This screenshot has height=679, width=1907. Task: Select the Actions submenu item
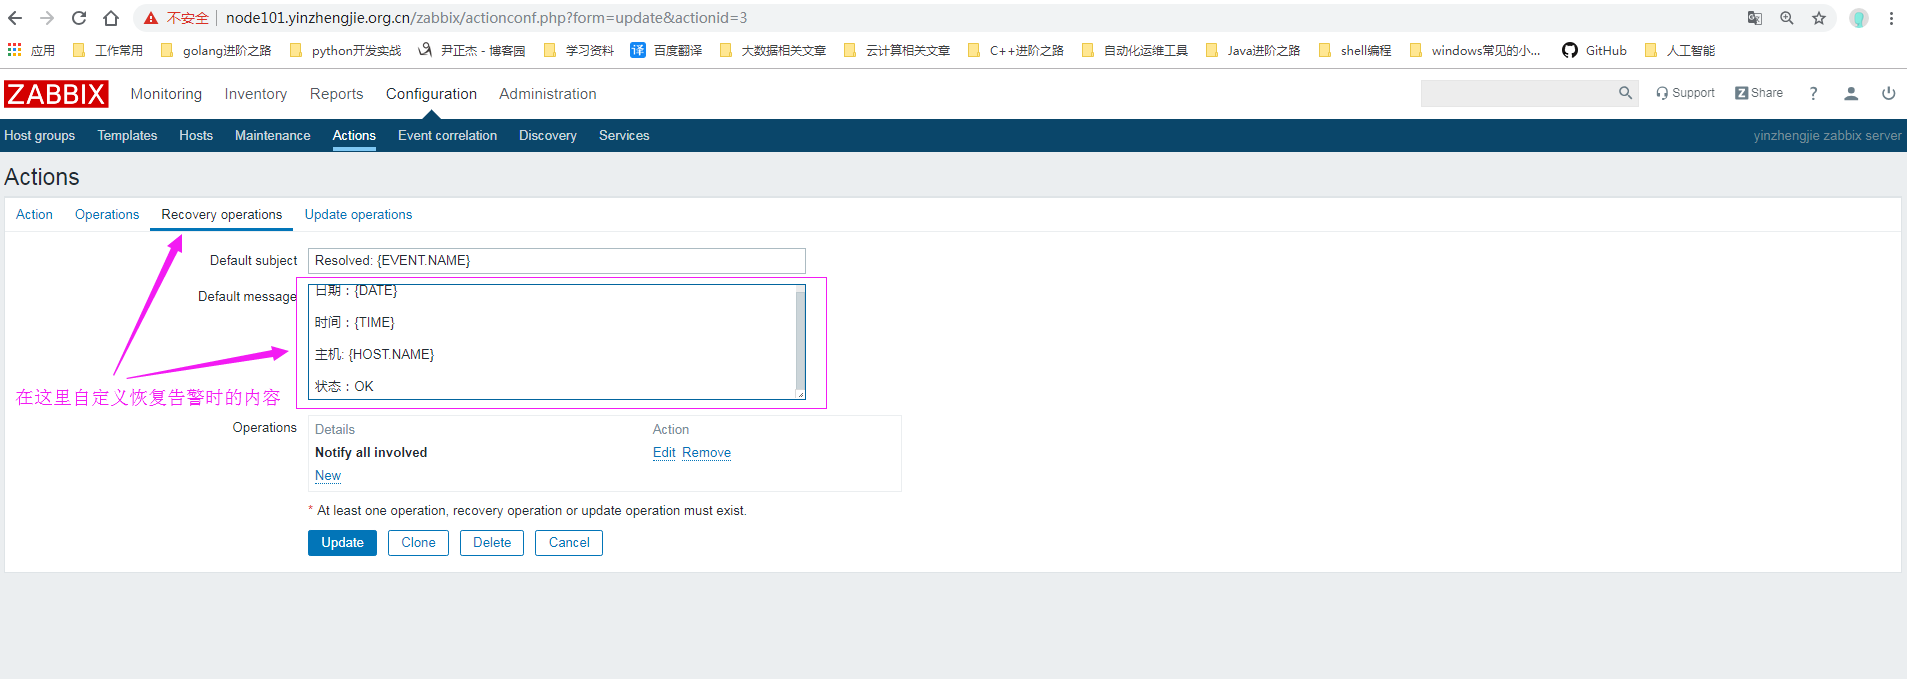click(354, 136)
